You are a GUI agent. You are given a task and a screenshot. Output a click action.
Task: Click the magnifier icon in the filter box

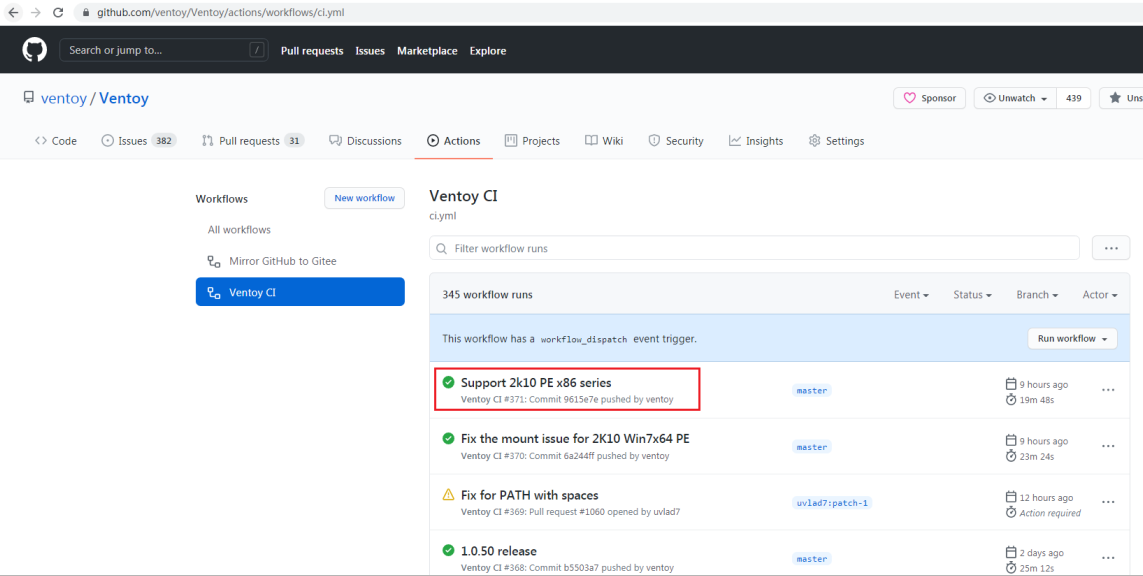click(441, 249)
